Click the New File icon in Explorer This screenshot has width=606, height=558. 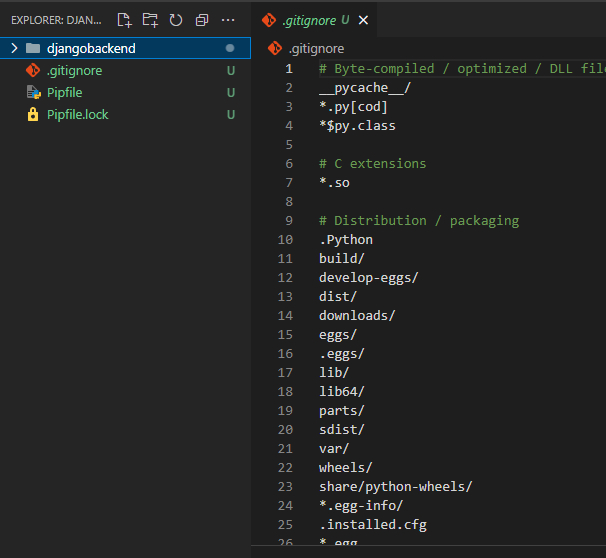click(124, 20)
